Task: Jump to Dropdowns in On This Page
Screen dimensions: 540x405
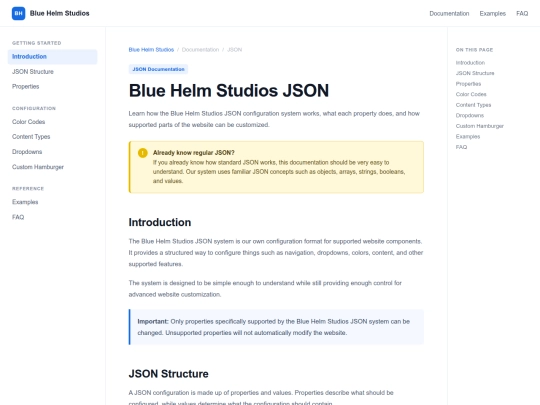Action: [x=470, y=115]
